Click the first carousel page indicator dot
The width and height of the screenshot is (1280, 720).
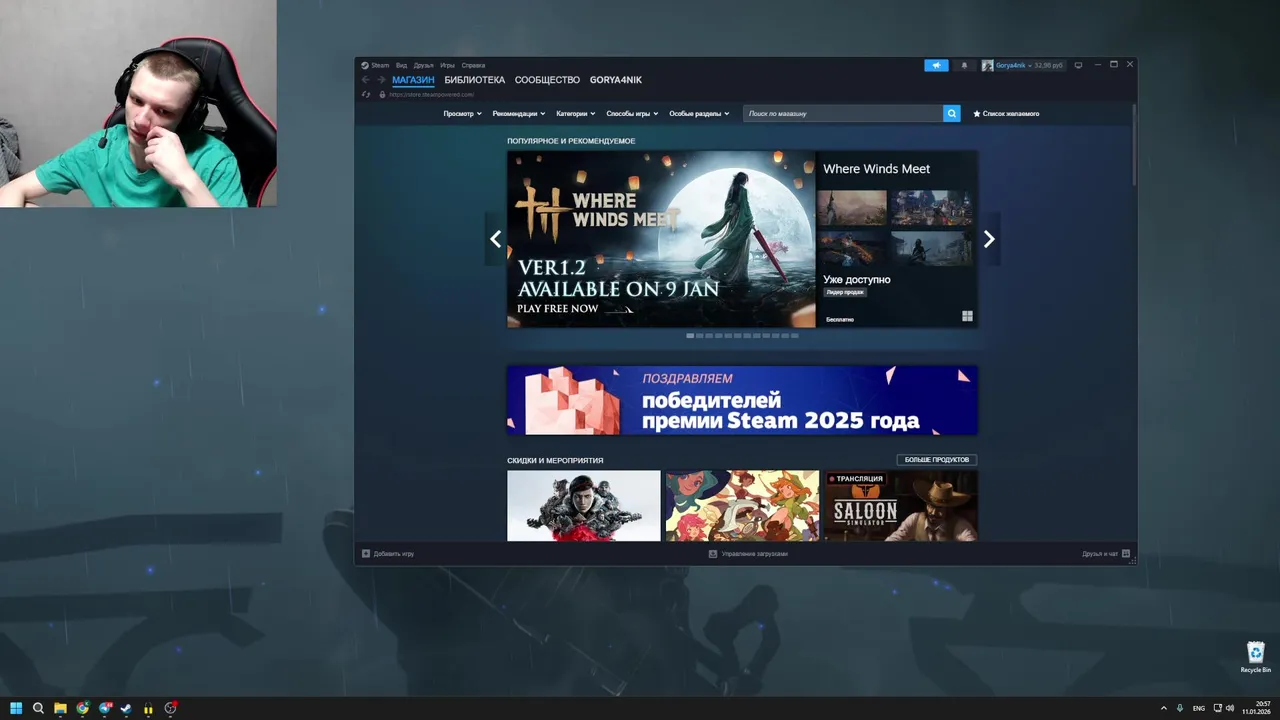pos(690,336)
